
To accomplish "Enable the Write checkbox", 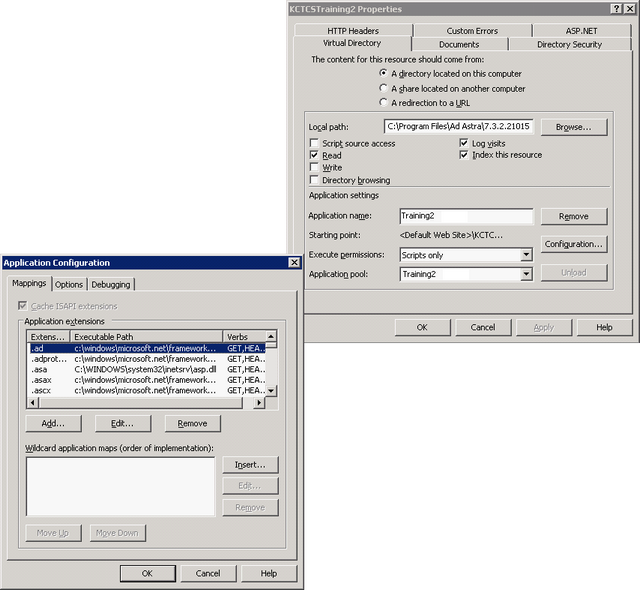I will (x=315, y=168).
